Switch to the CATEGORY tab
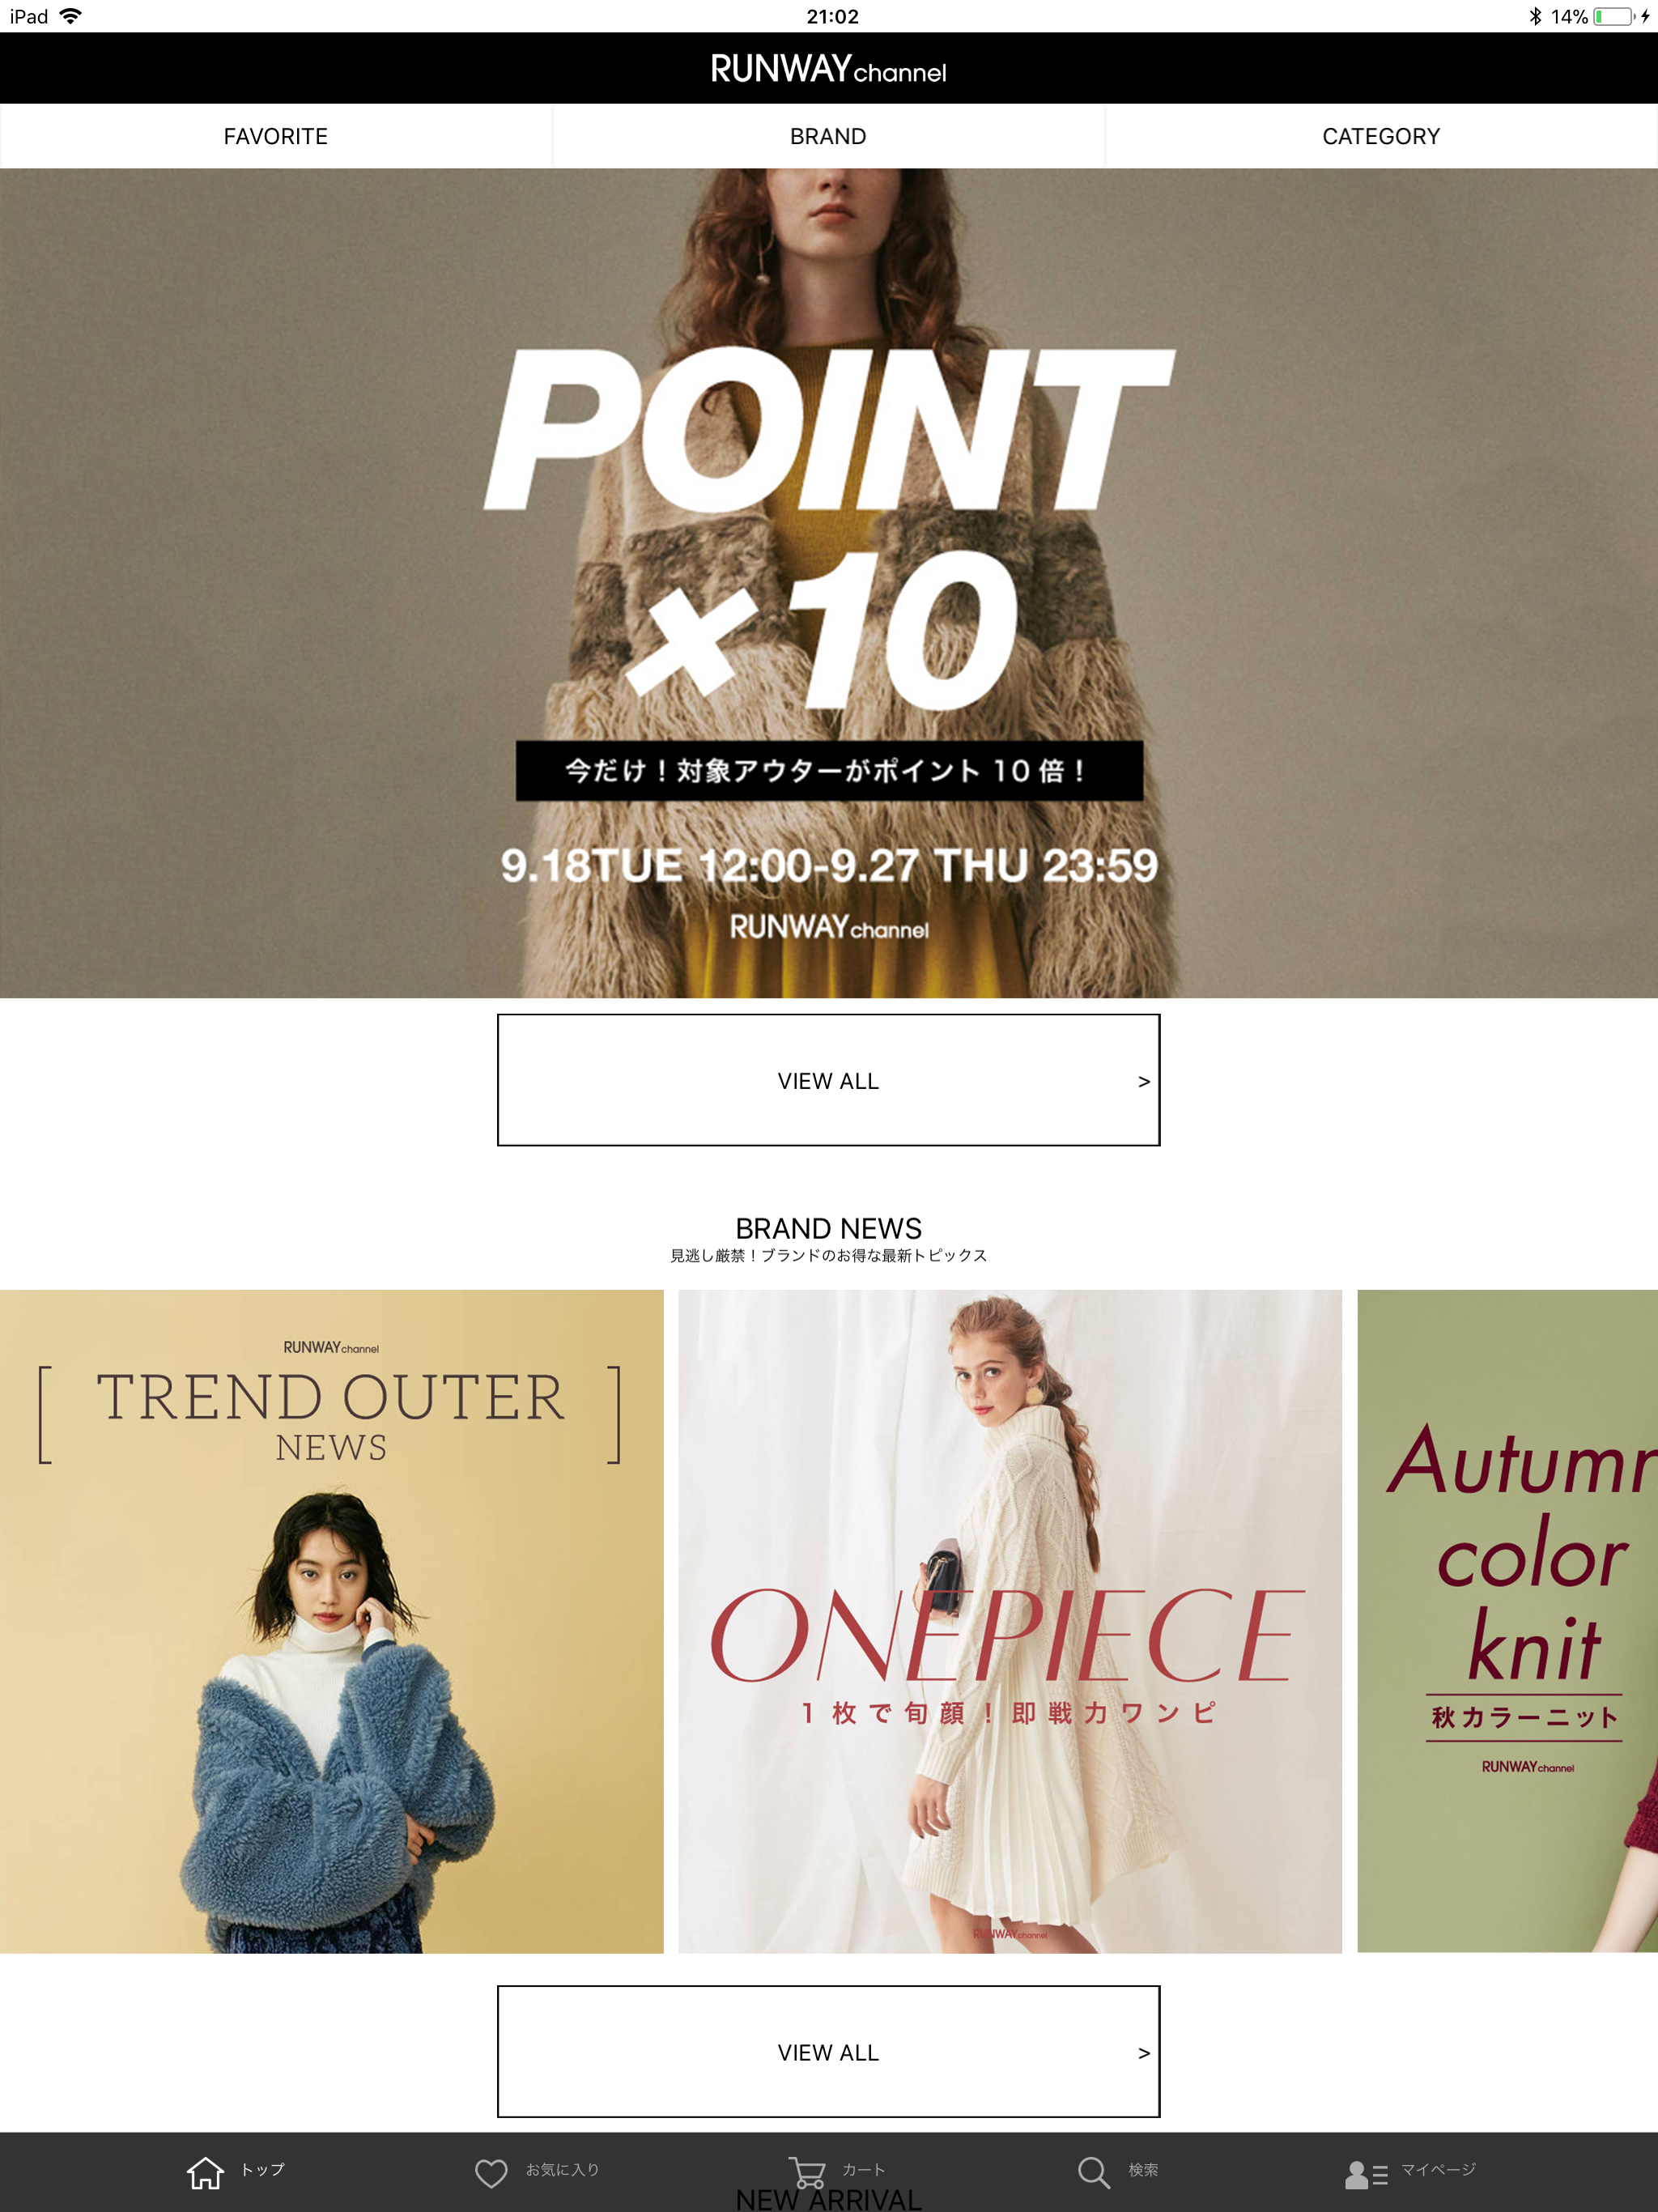1658x2212 pixels. [x=1381, y=136]
